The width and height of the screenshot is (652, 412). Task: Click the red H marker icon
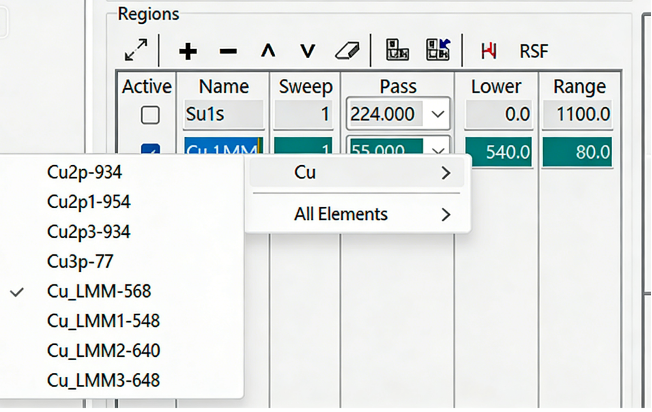[489, 51]
